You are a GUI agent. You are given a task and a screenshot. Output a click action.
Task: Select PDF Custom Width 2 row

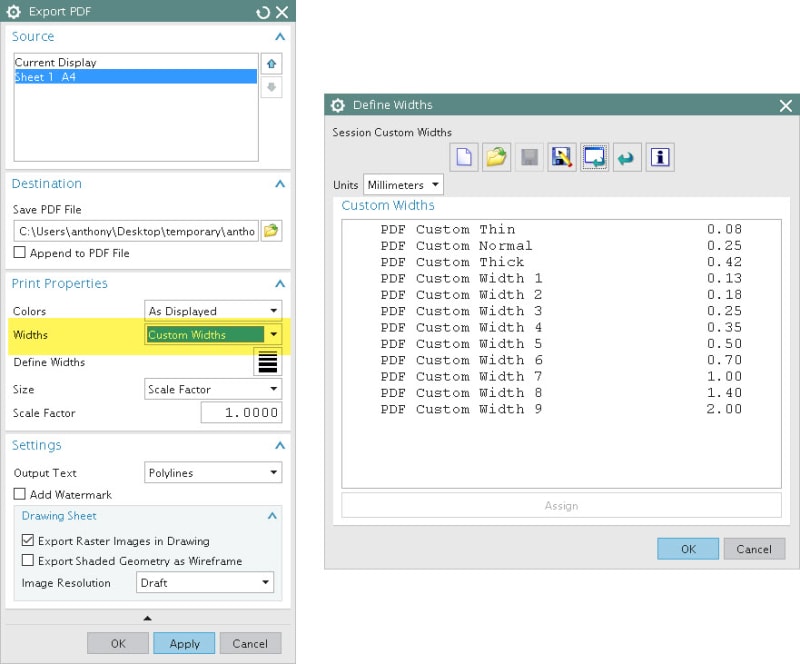tap(561, 294)
